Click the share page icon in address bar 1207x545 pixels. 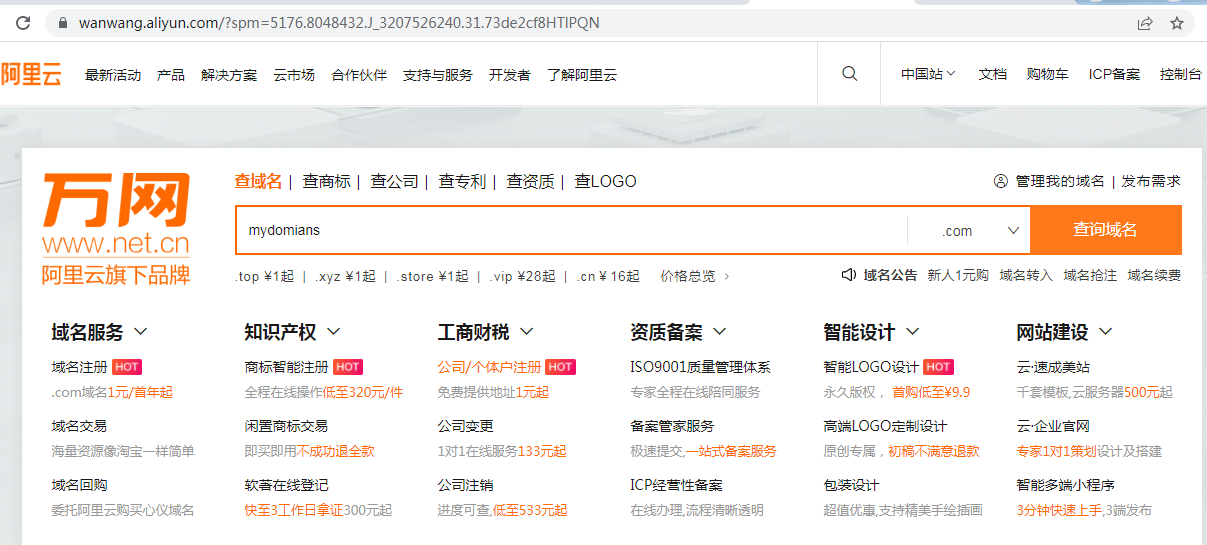click(x=1144, y=22)
